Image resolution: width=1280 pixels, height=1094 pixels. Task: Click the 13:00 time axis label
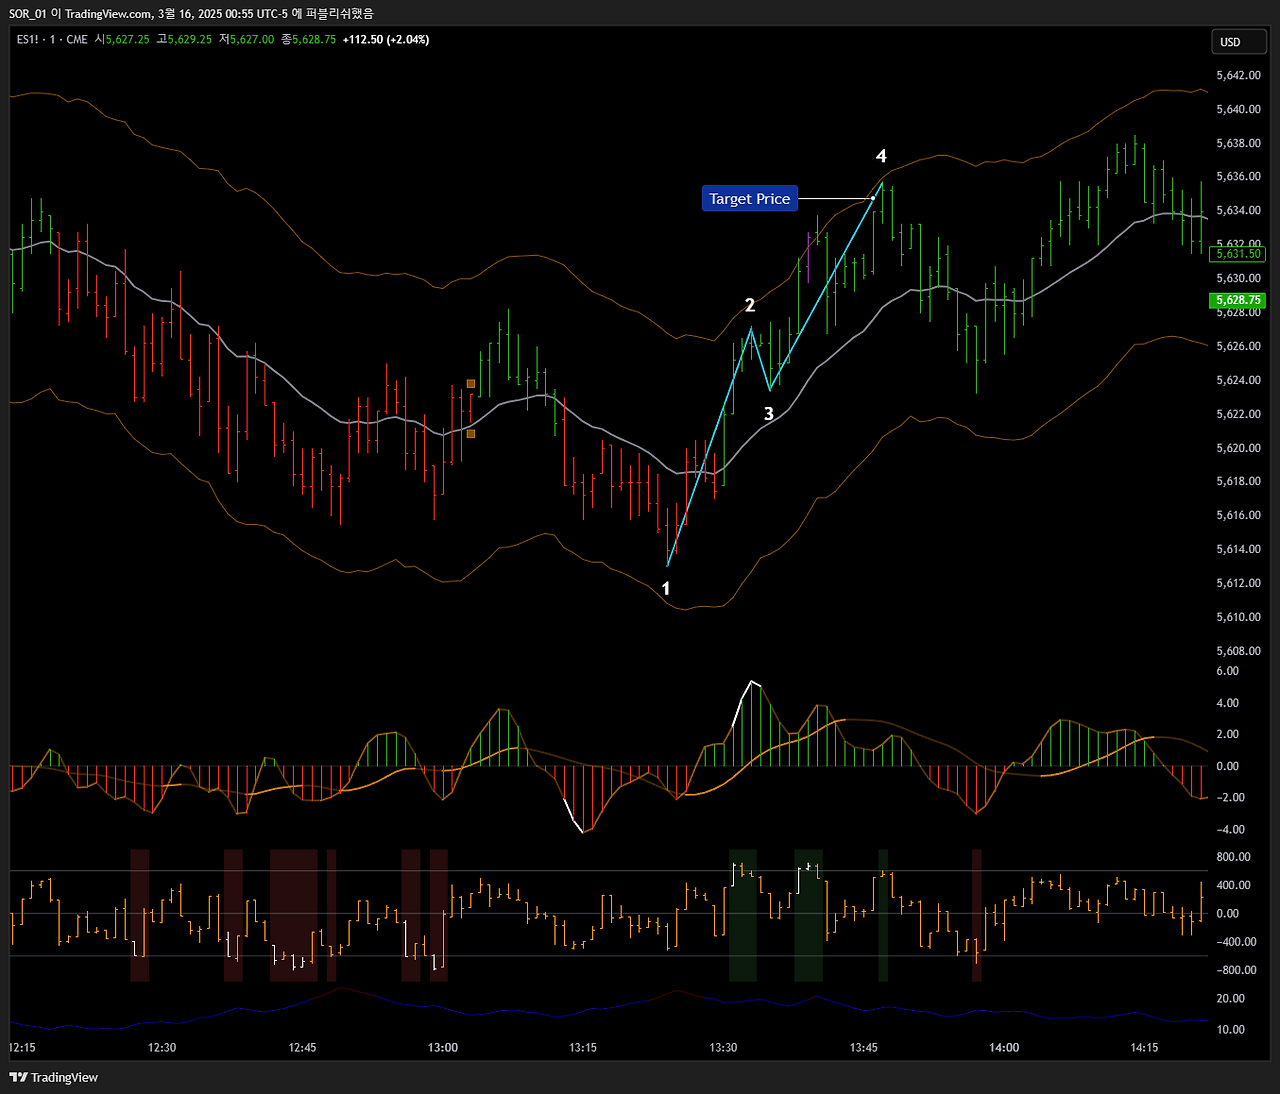(443, 1048)
